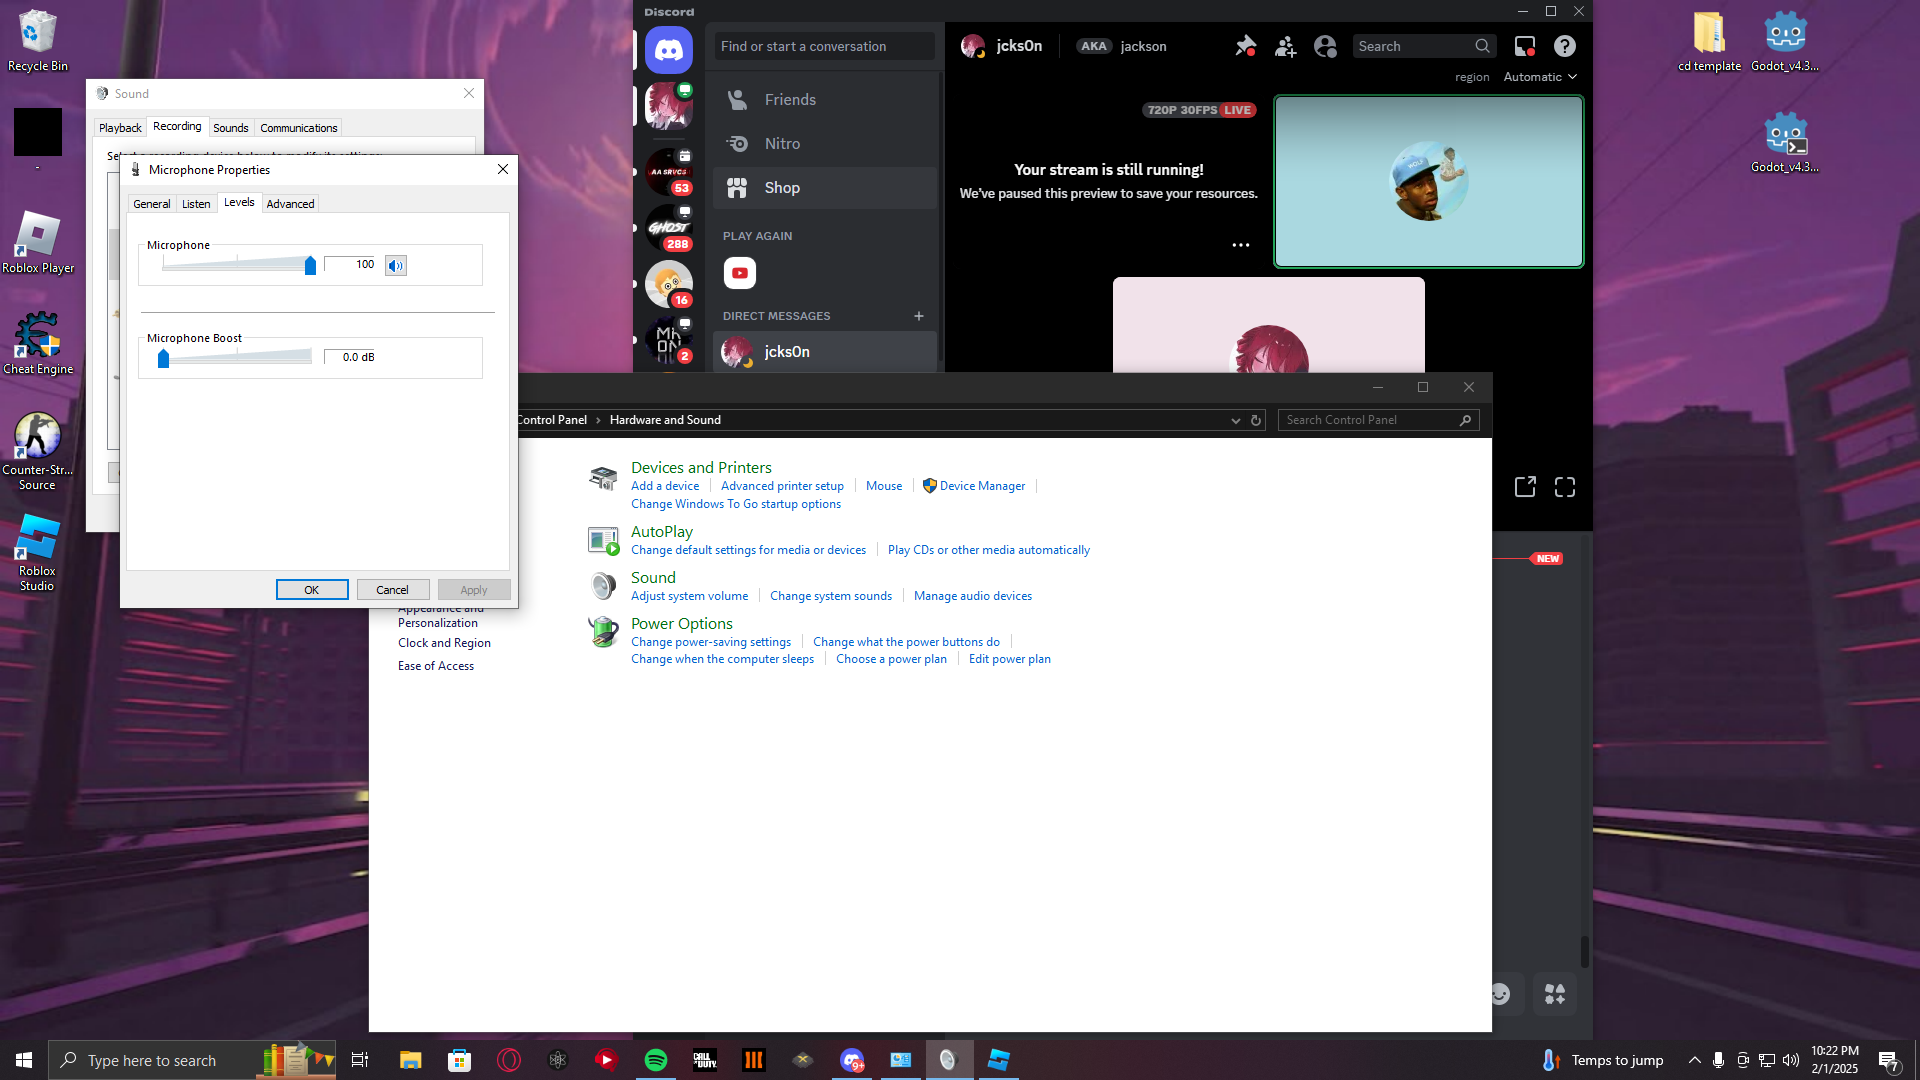Viewport: 1920px width, 1080px height.
Task: Expand the region Automatic dropdown
Action: point(1540,77)
